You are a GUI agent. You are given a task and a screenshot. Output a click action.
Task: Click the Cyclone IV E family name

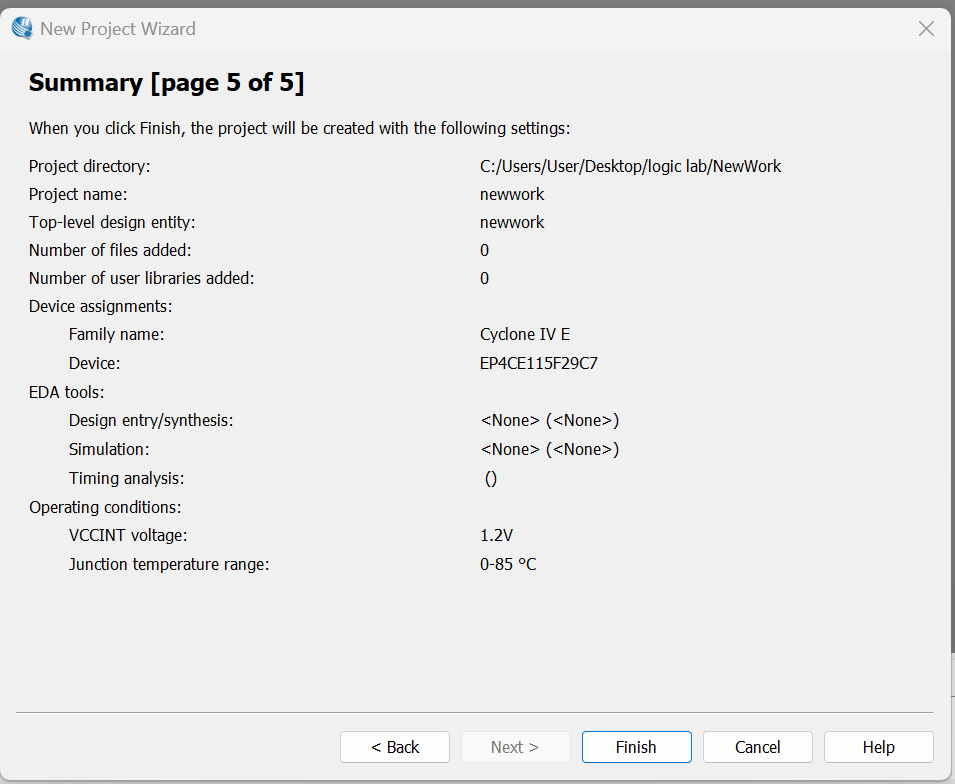click(525, 334)
